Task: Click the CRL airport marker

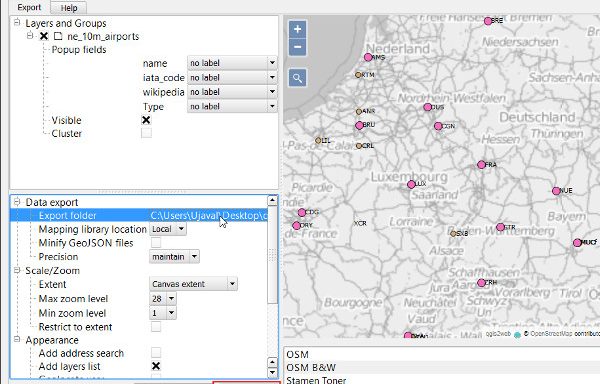Action: pos(359,146)
